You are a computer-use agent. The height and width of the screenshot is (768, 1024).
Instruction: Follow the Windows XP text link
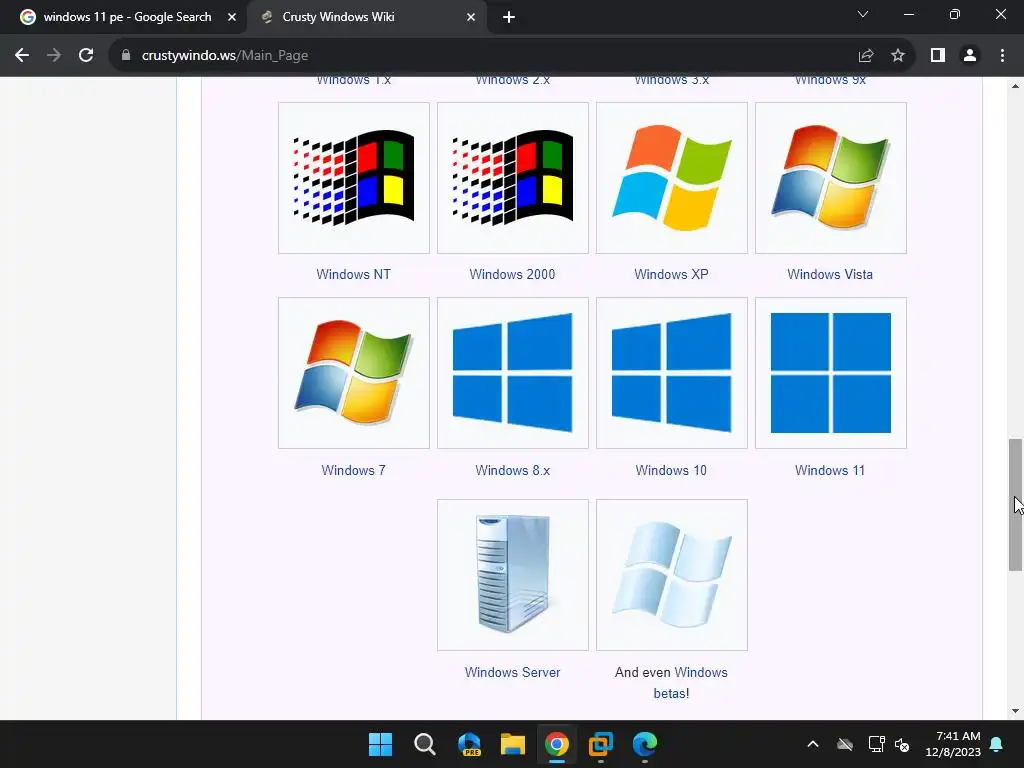671,274
